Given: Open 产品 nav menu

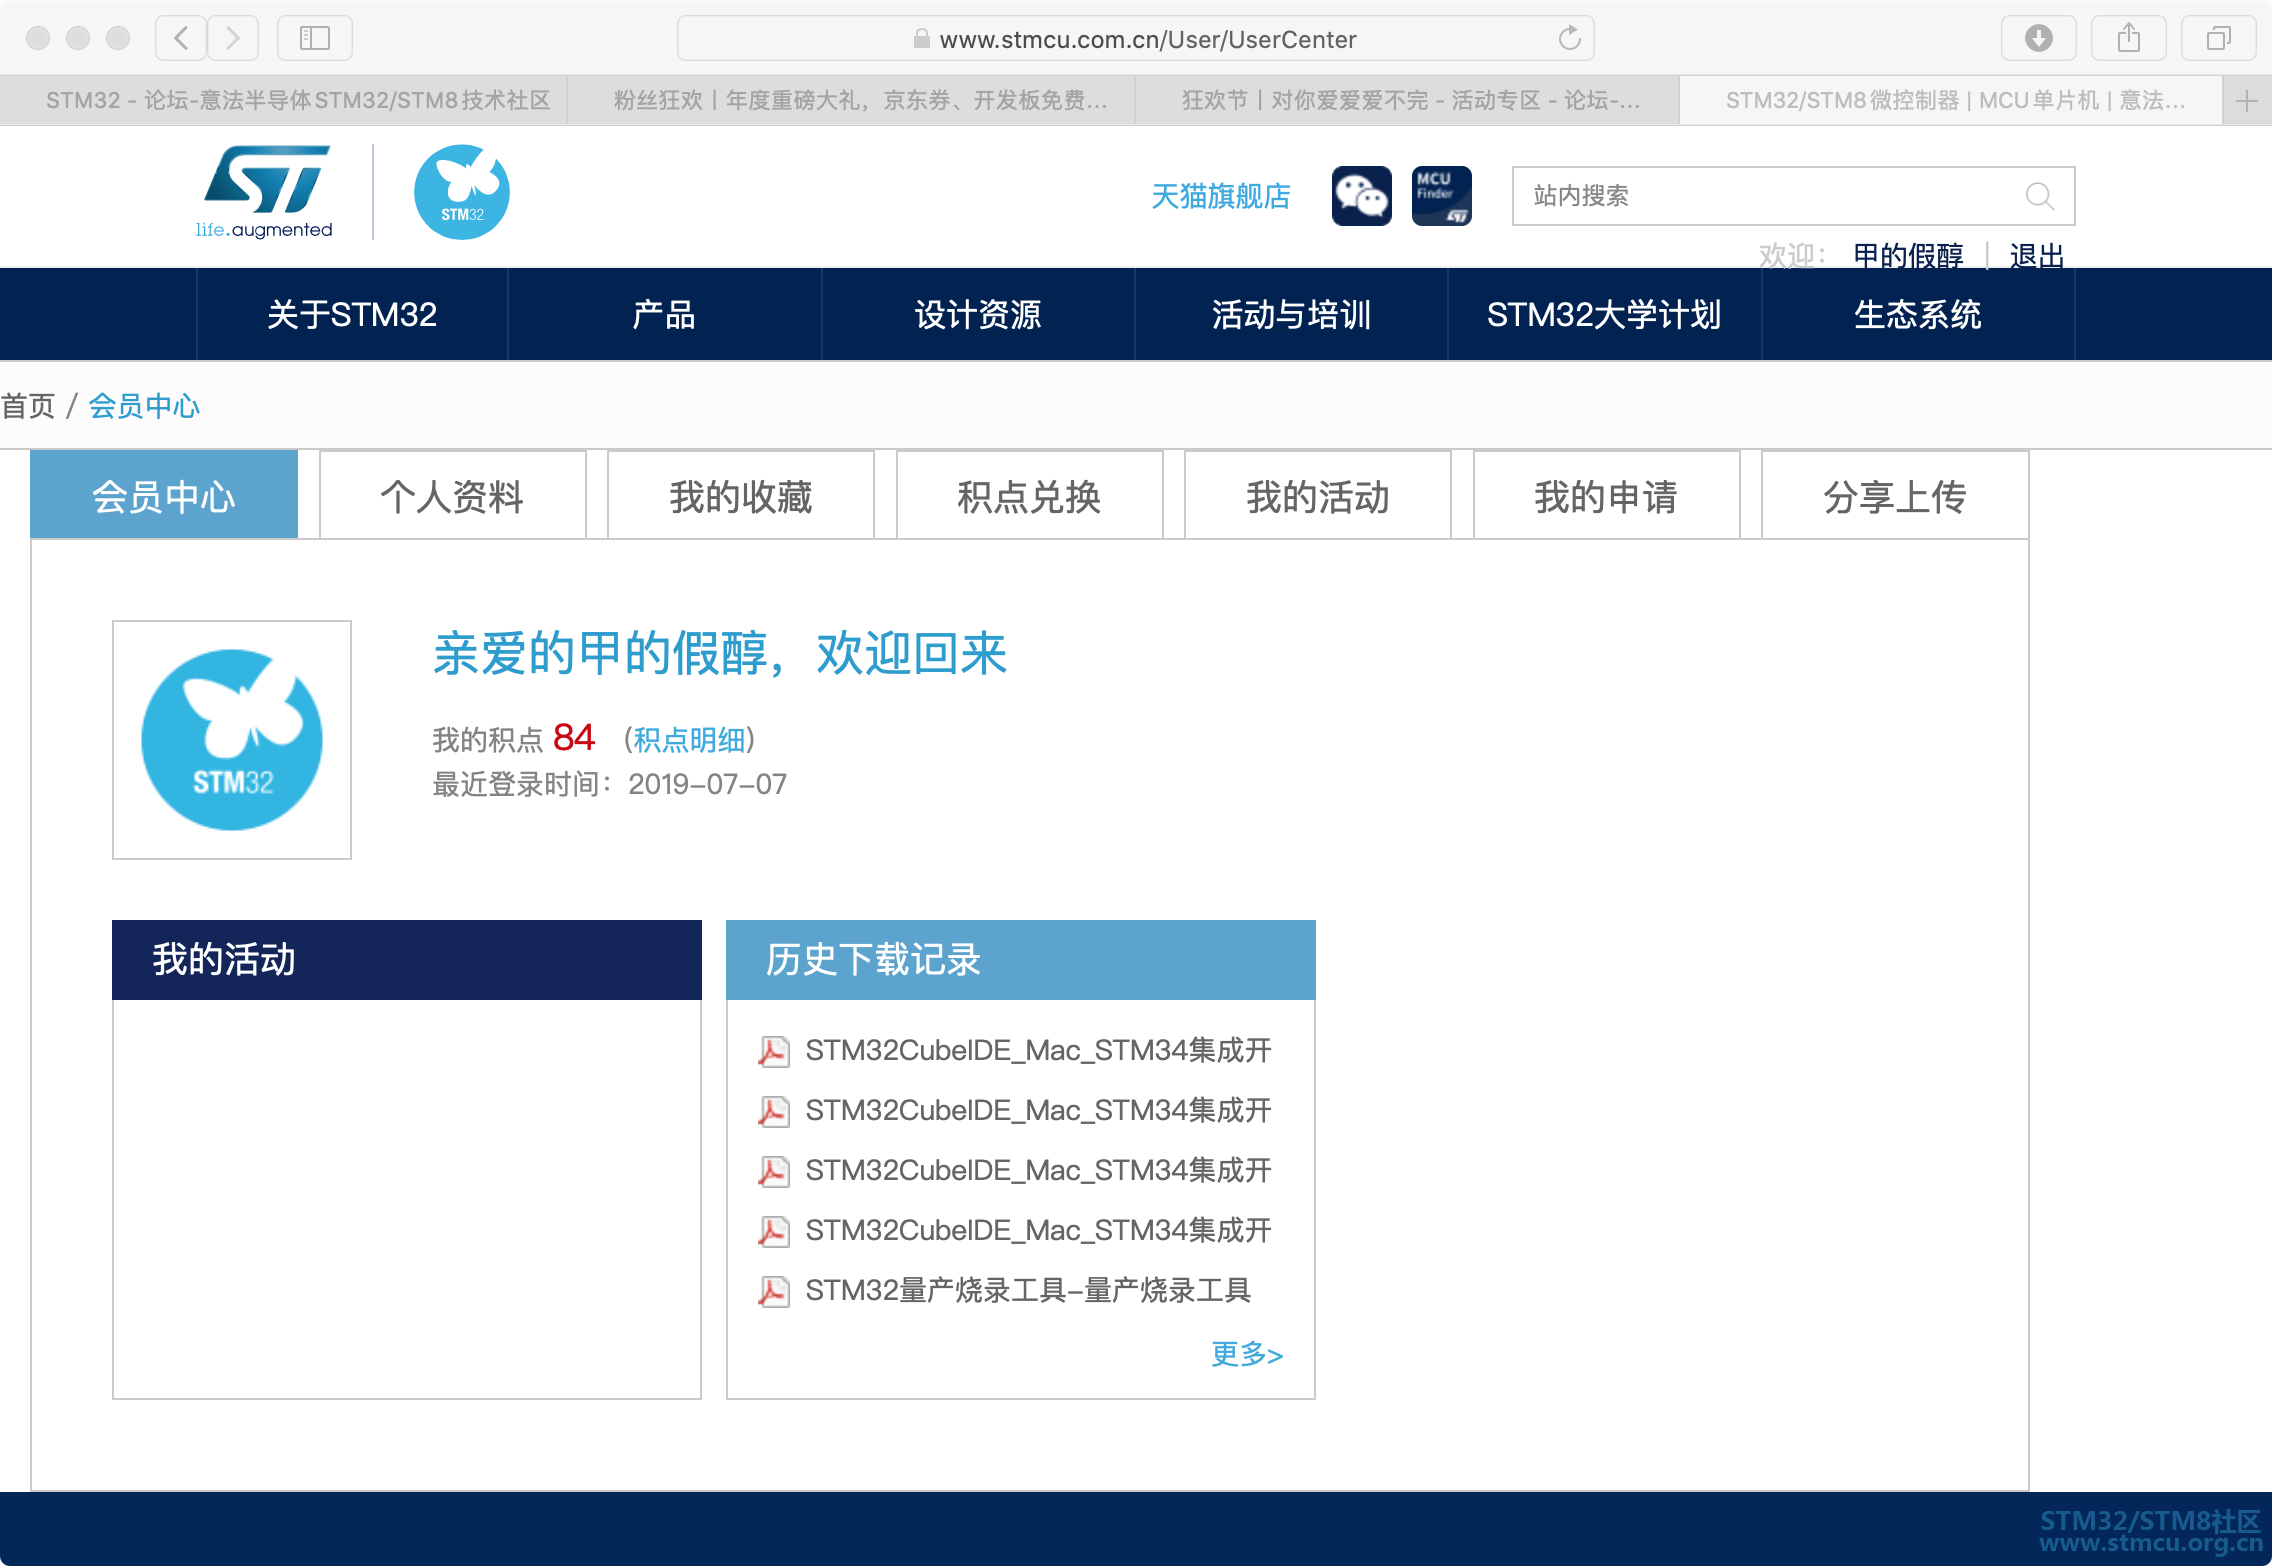Looking at the screenshot, I should (664, 314).
